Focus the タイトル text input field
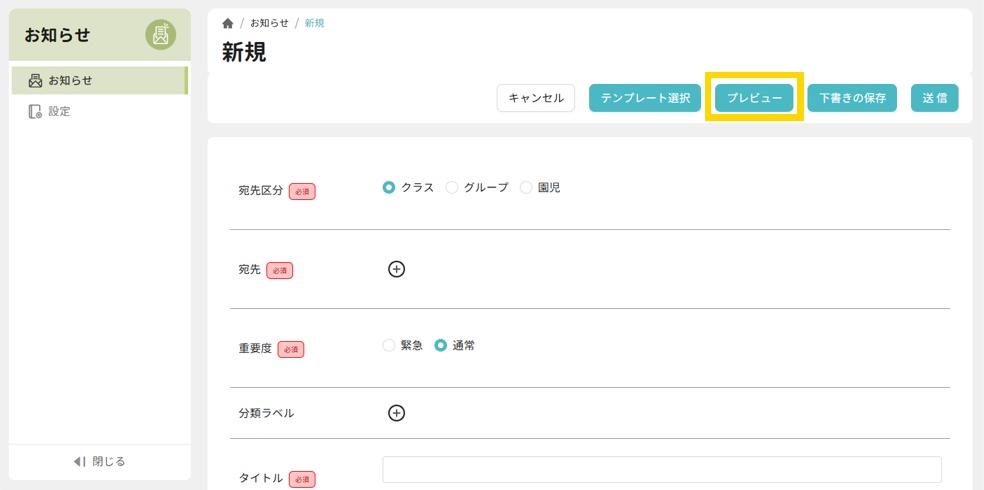The height and width of the screenshot is (490, 984). 661,470
